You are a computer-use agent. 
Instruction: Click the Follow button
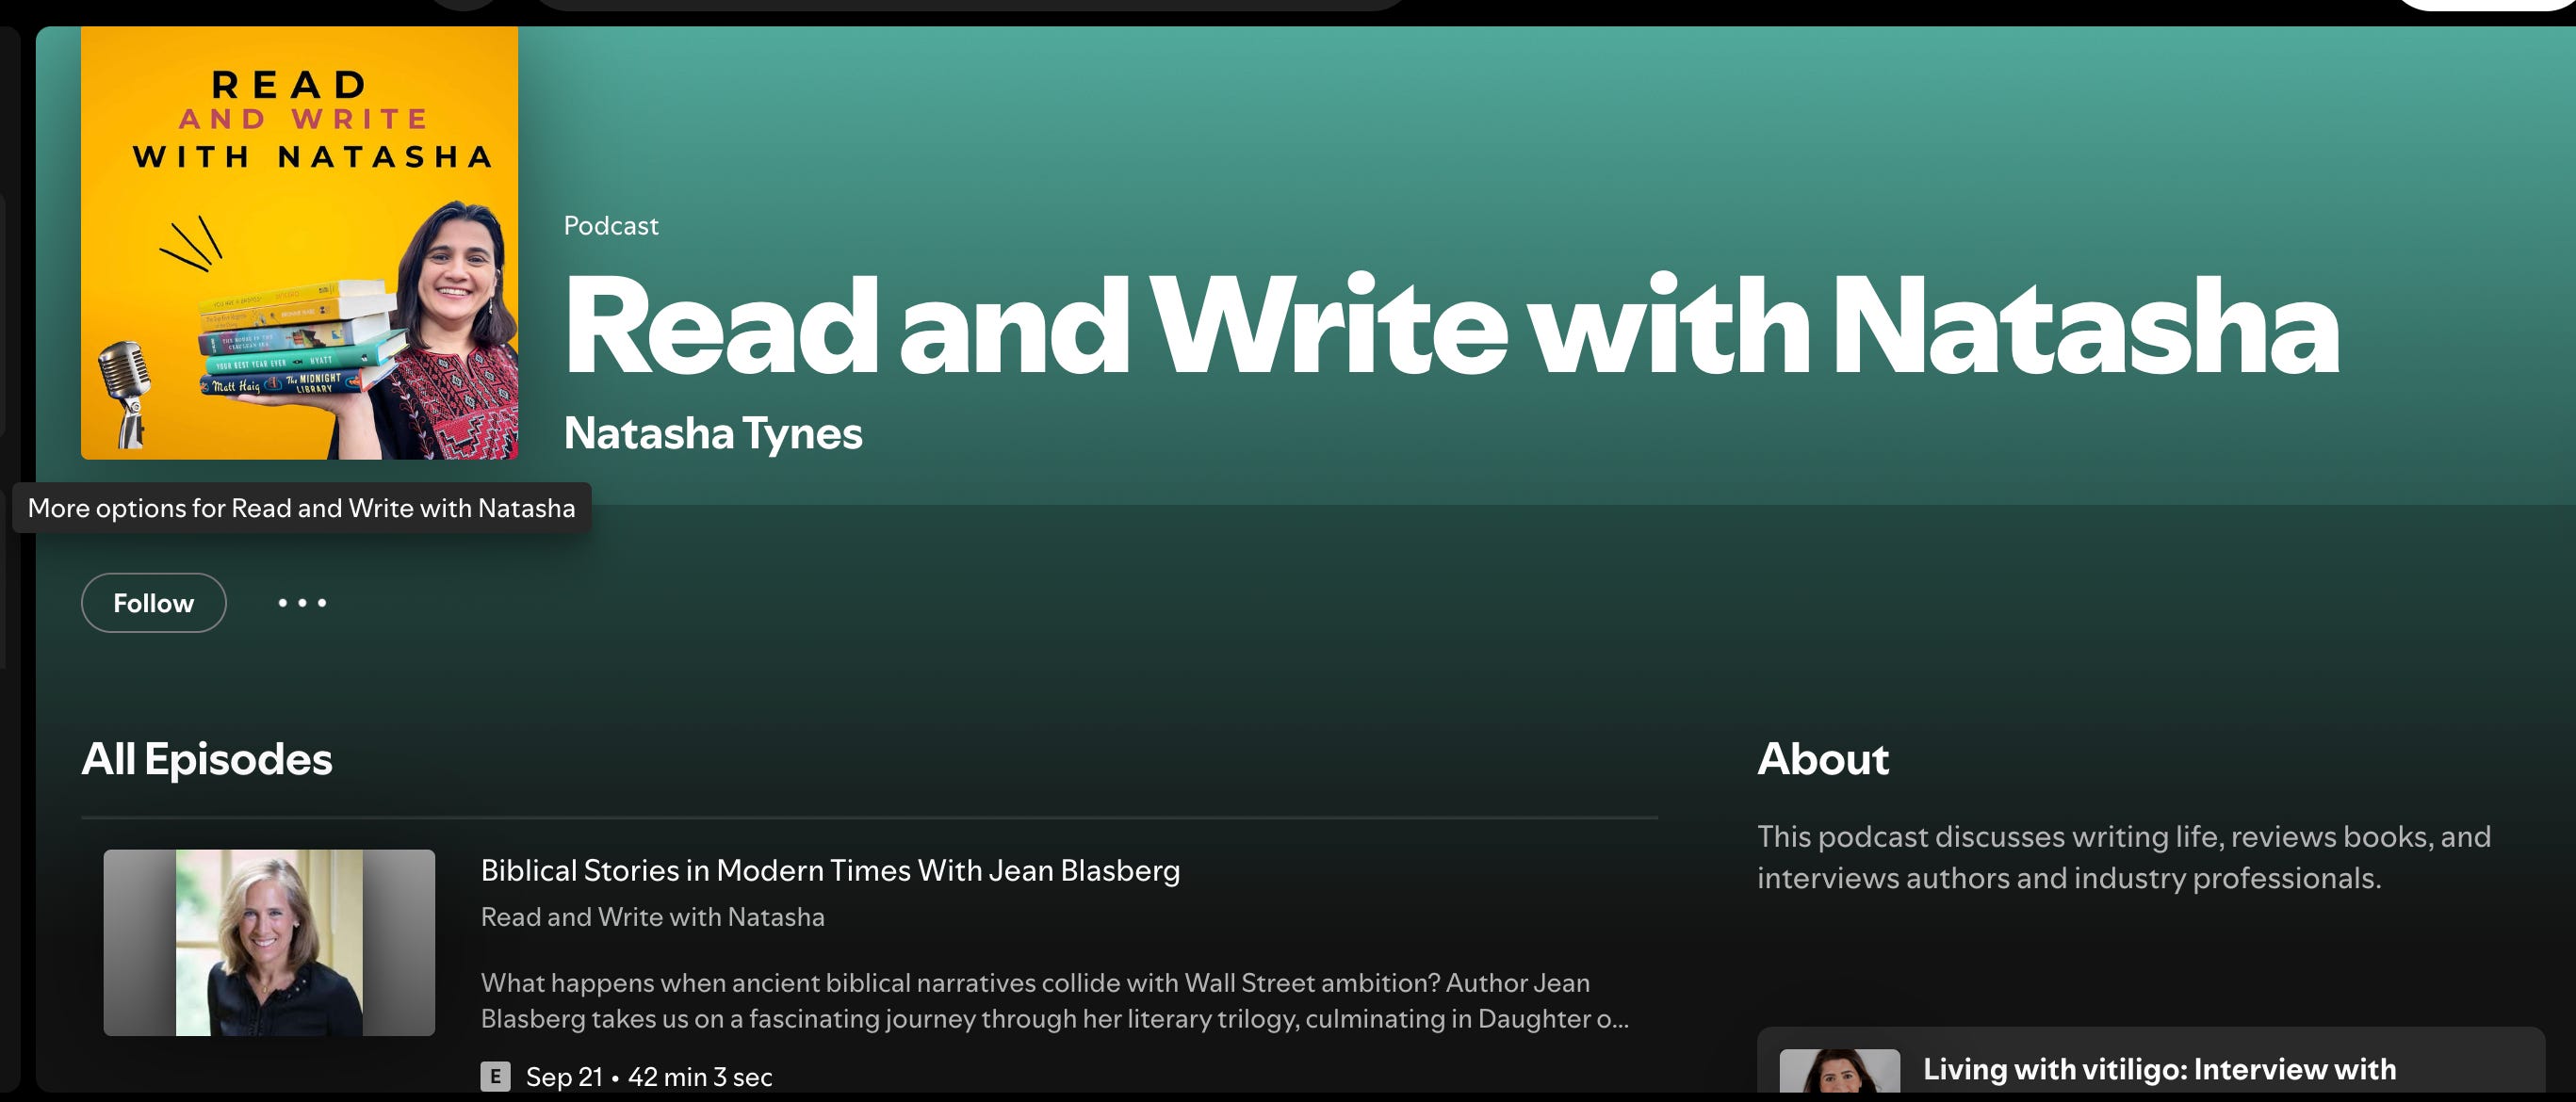pos(153,603)
